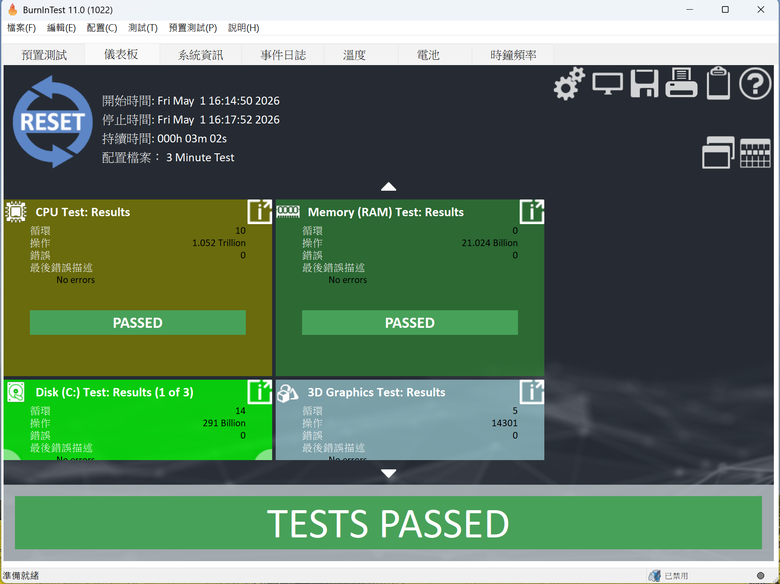The width and height of the screenshot is (780, 584).
Task: Switch to the 系統資訊 tab
Action: tap(200, 55)
